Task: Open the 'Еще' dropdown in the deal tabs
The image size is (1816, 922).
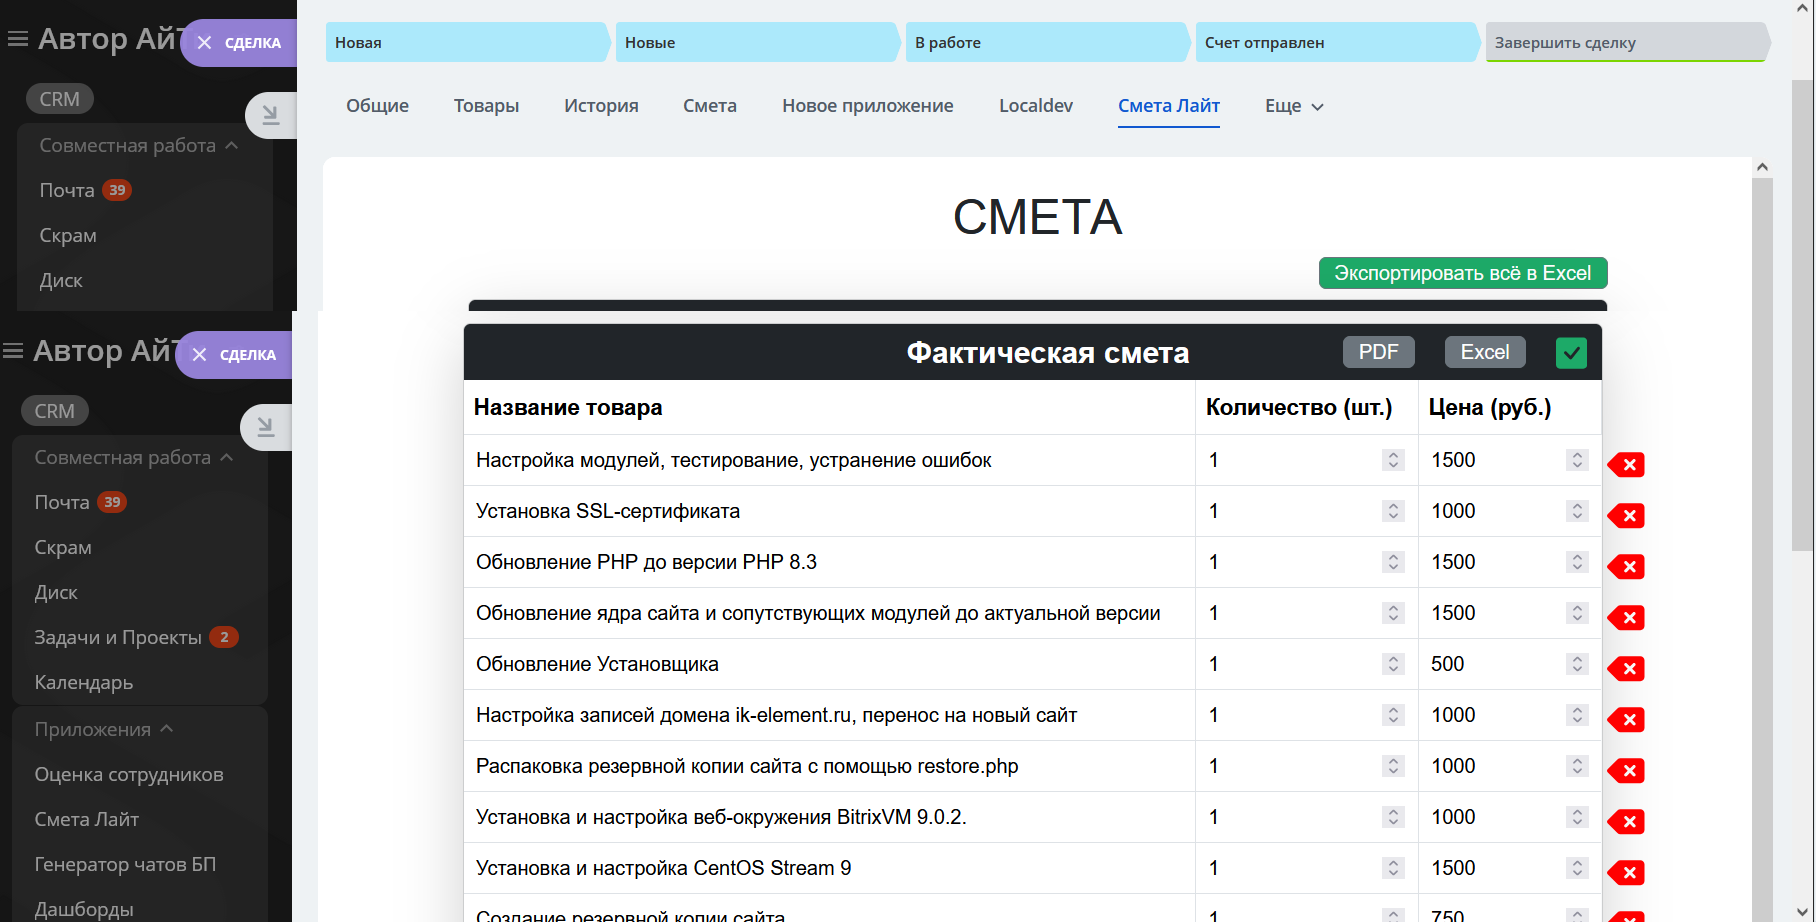Action: click(1294, 106)
